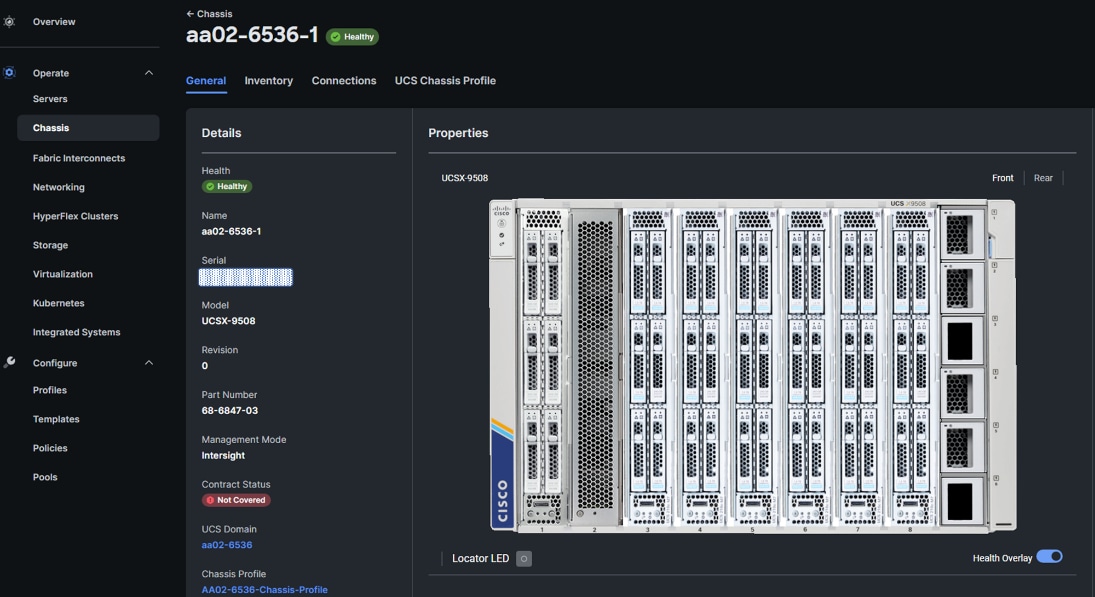
Task: Select Chassis in the sidebar
Action: (x=88, y=128)
